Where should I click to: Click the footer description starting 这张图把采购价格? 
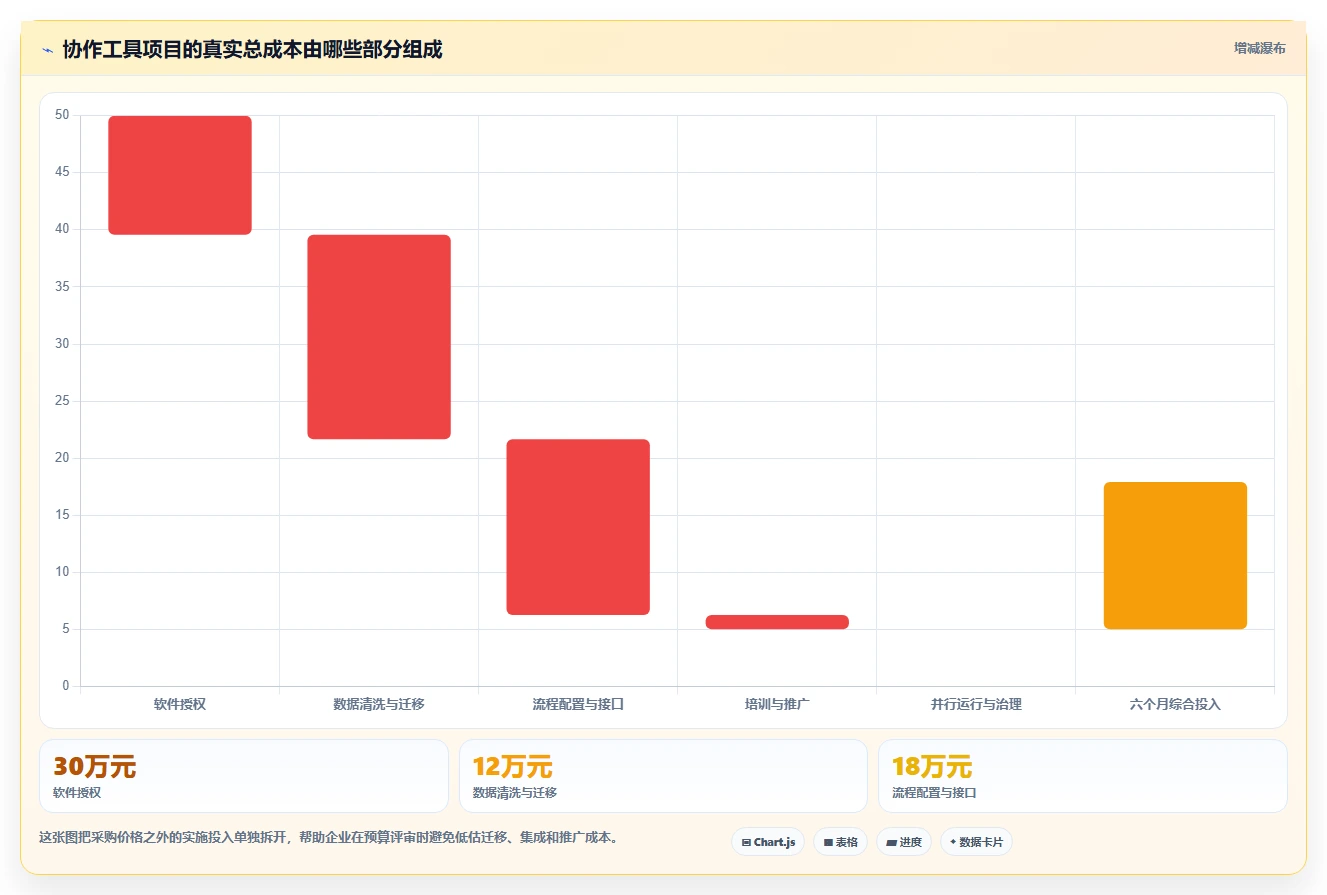pos(328,838)
